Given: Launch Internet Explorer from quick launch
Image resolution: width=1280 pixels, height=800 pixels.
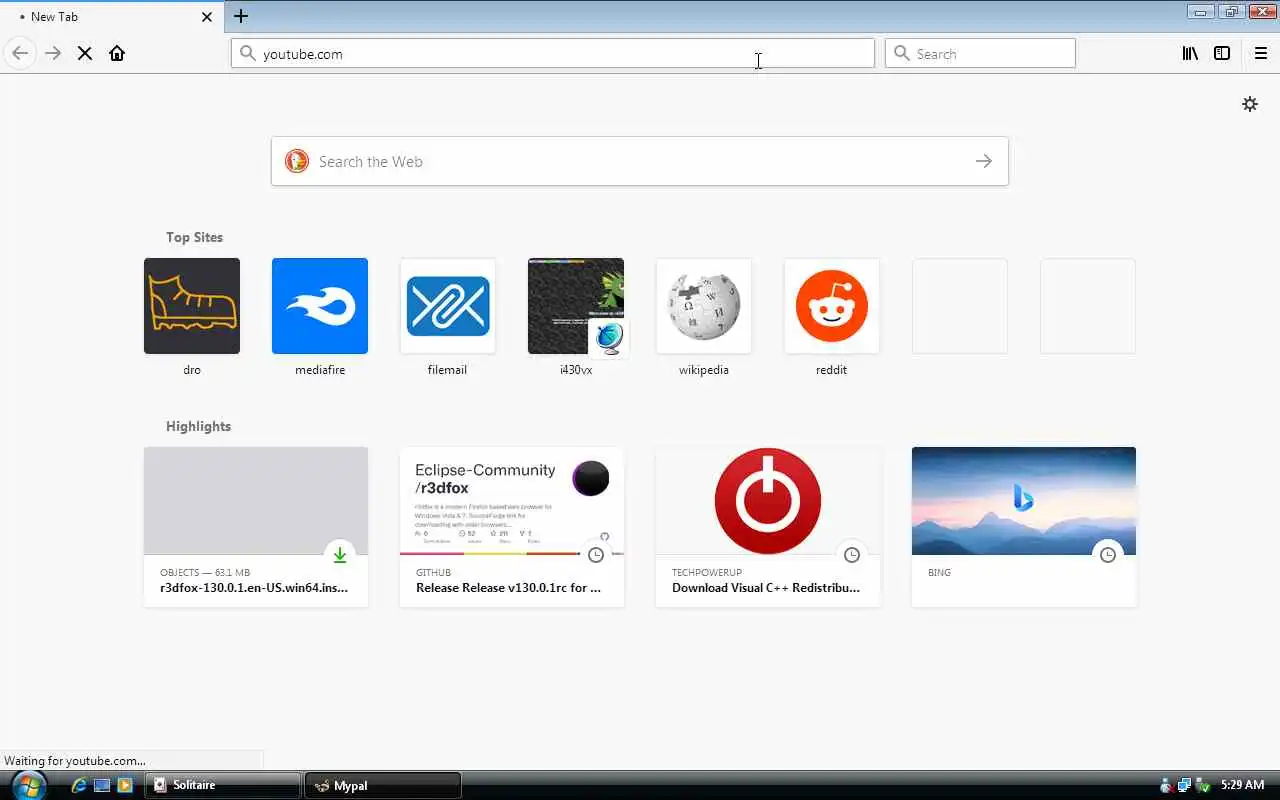Looking at the screenshot, I should point(79,785).
